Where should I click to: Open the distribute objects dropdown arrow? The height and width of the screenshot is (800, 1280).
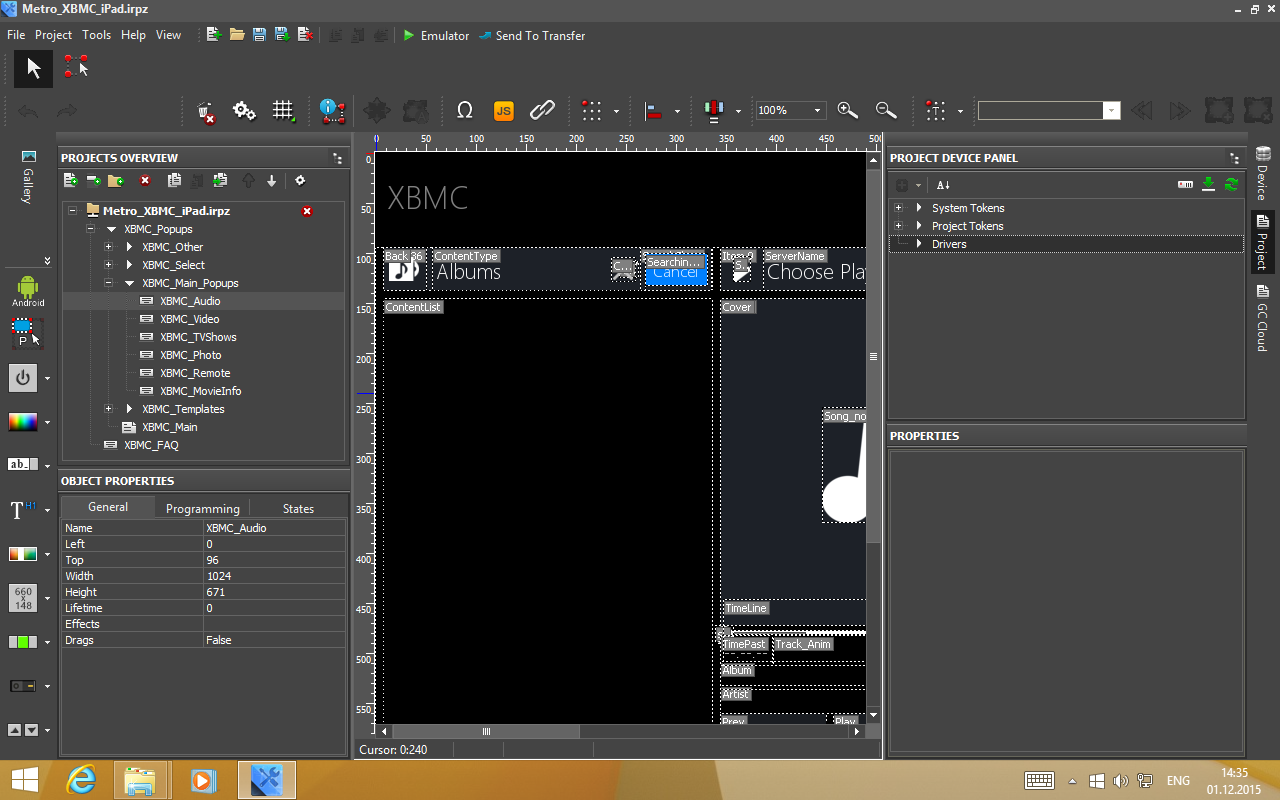[x=738, y=111]
